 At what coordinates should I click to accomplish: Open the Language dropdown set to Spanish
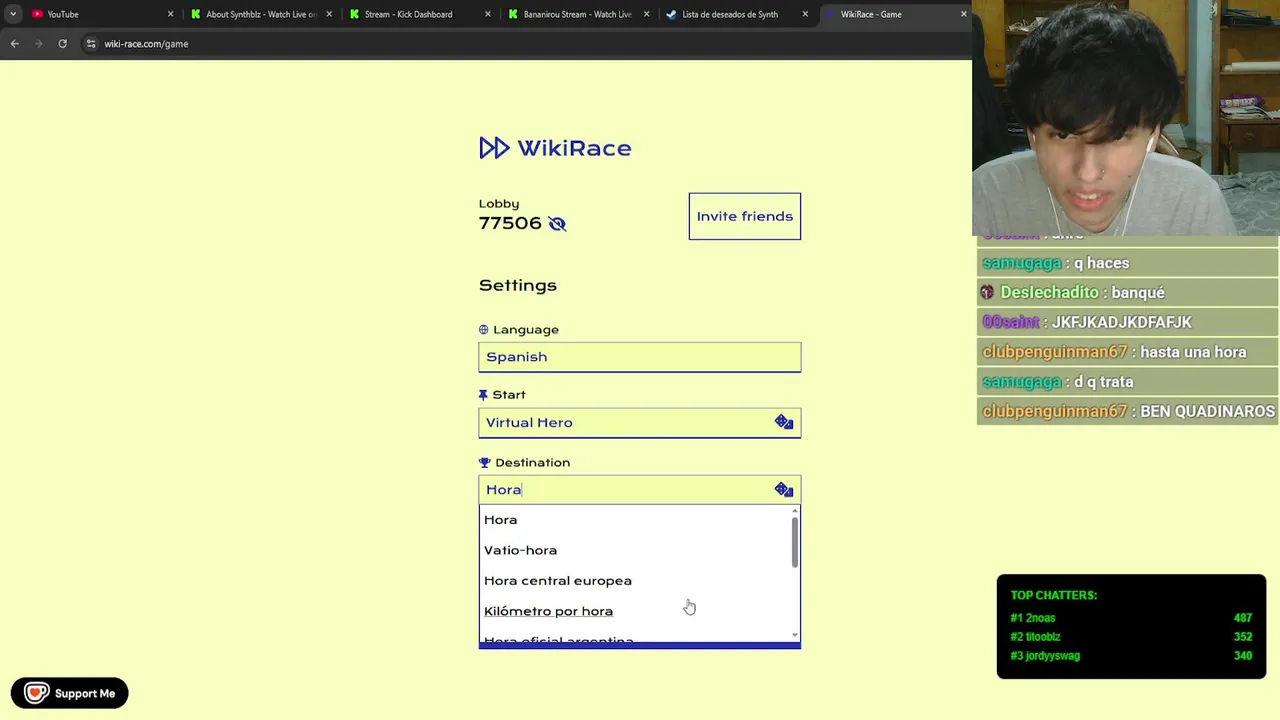(640, 357)
